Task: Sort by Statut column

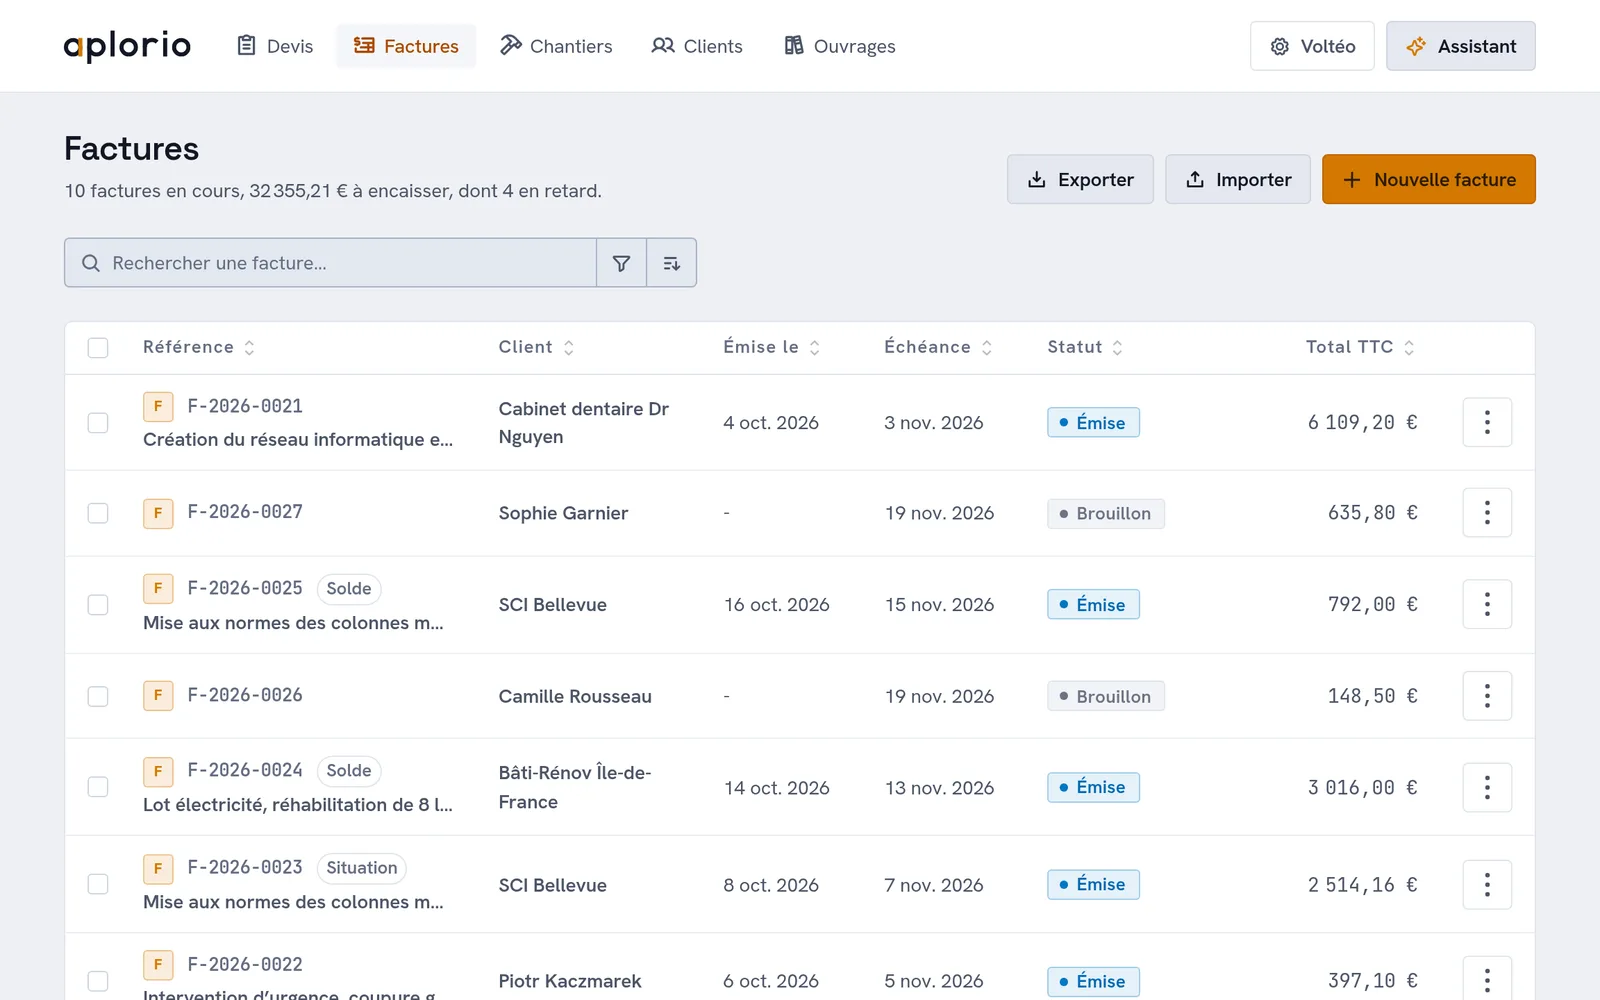Action: [1085, 347]
